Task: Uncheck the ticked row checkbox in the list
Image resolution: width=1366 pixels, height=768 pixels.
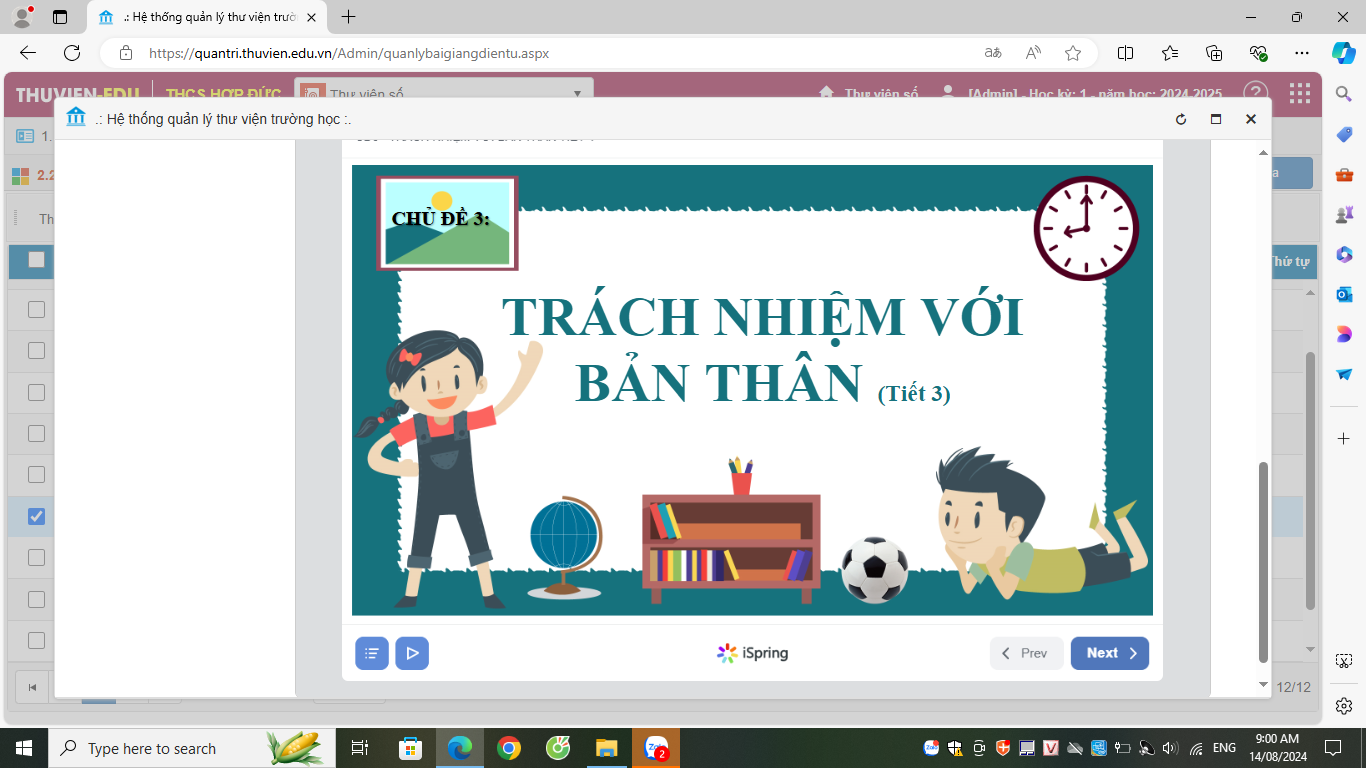Action: 37,516
